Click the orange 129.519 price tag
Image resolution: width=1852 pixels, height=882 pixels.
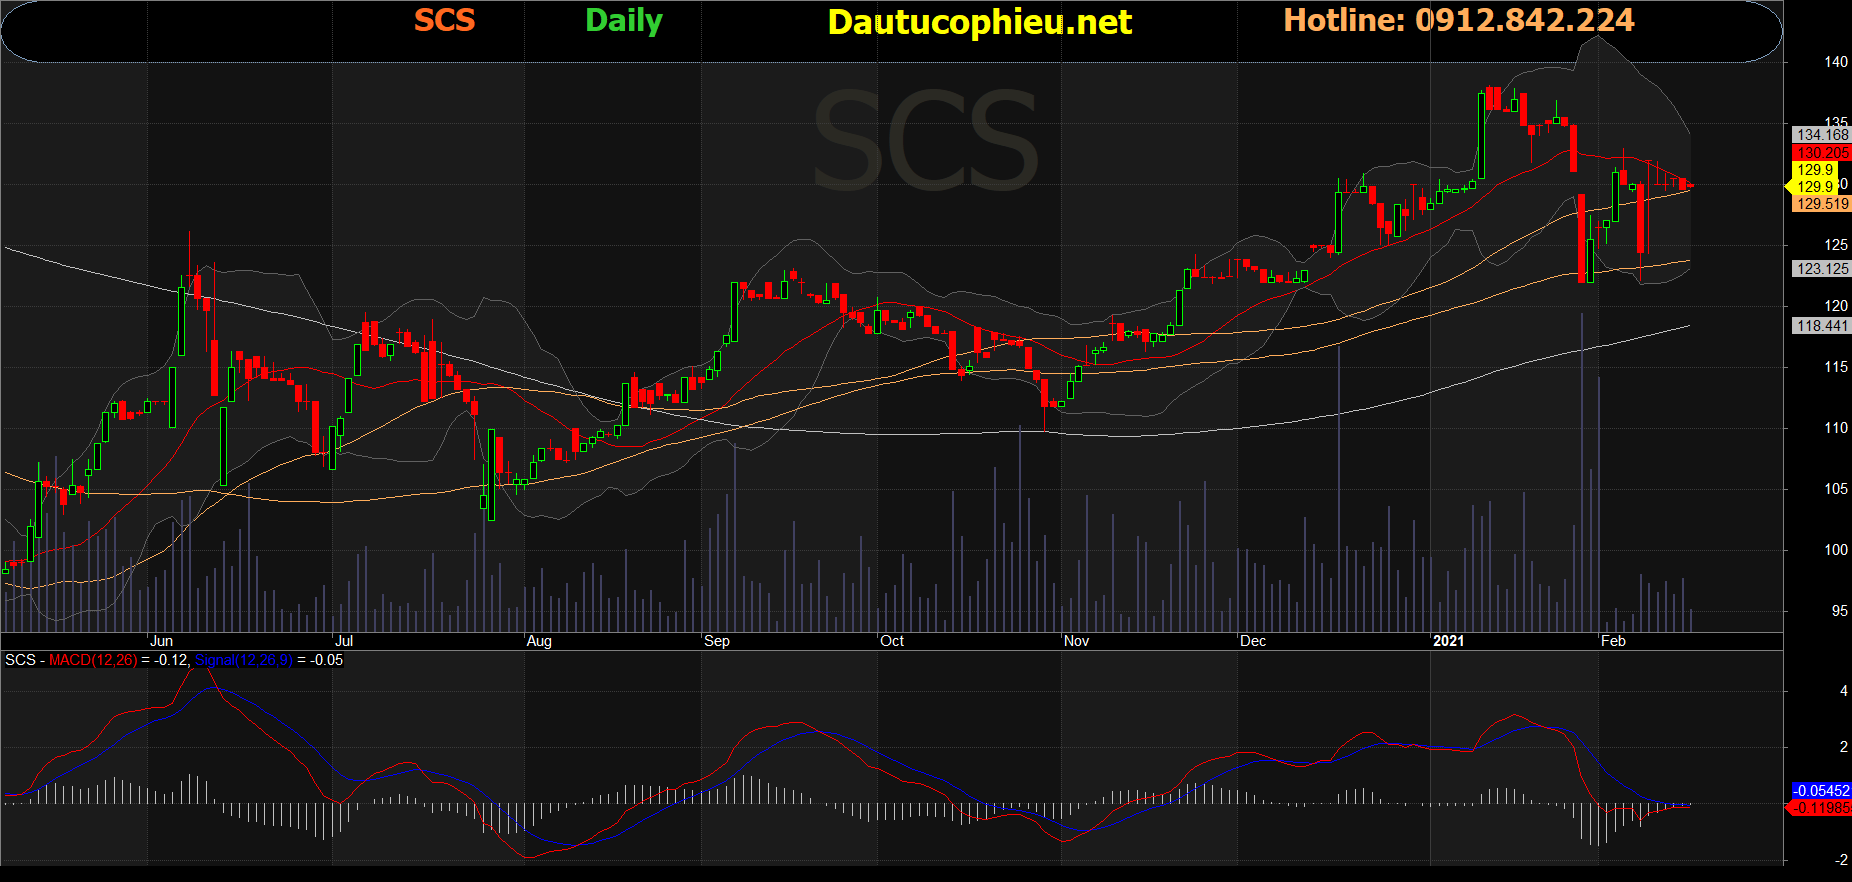(x=1821, y=204)
